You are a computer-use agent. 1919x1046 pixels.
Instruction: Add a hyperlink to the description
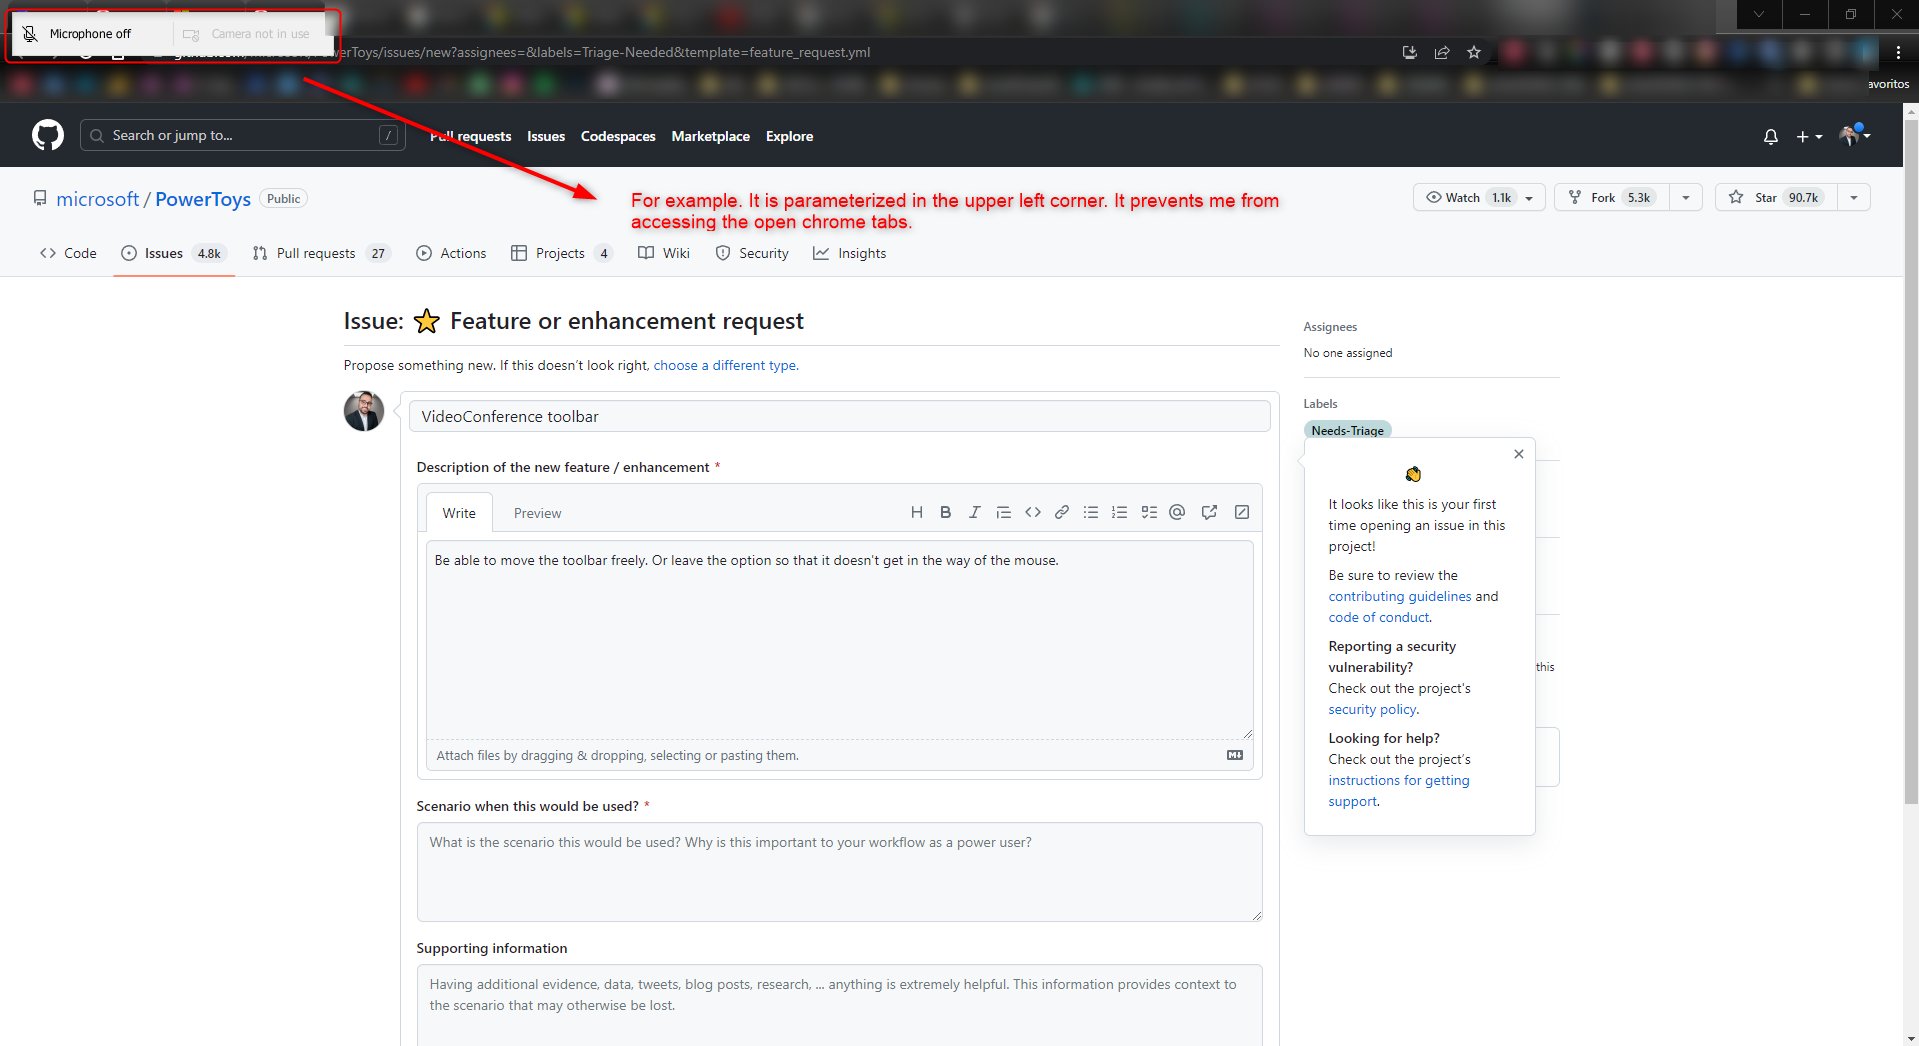[x=1061, y=511]
